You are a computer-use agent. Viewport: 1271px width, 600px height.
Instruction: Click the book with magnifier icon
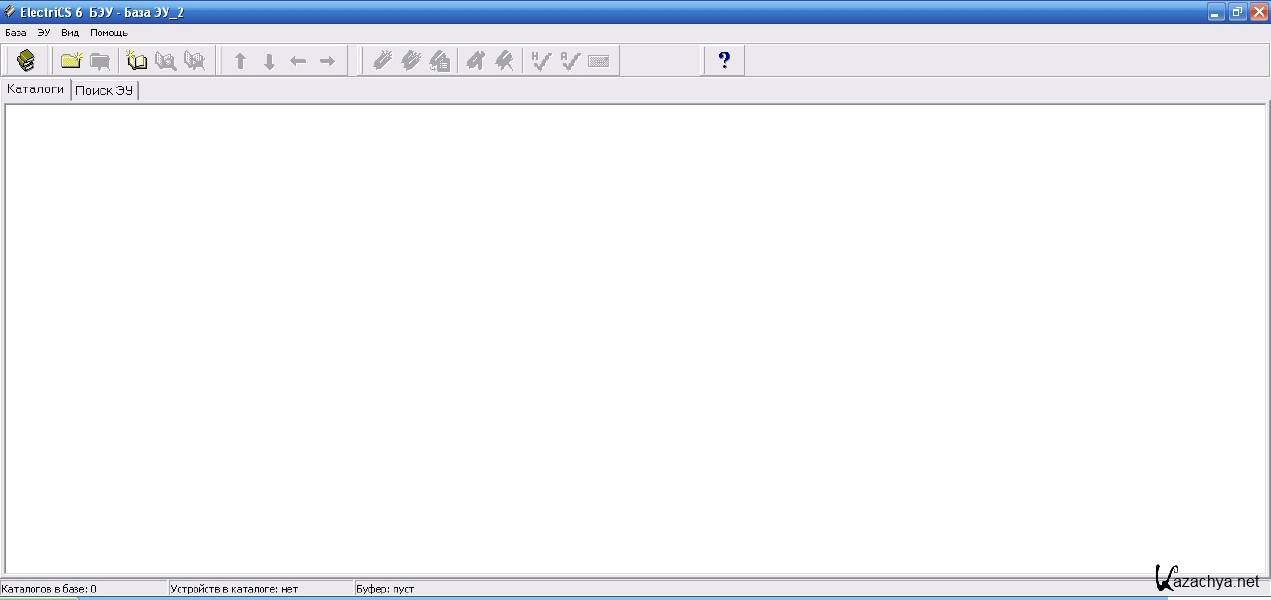click(166, 61)
